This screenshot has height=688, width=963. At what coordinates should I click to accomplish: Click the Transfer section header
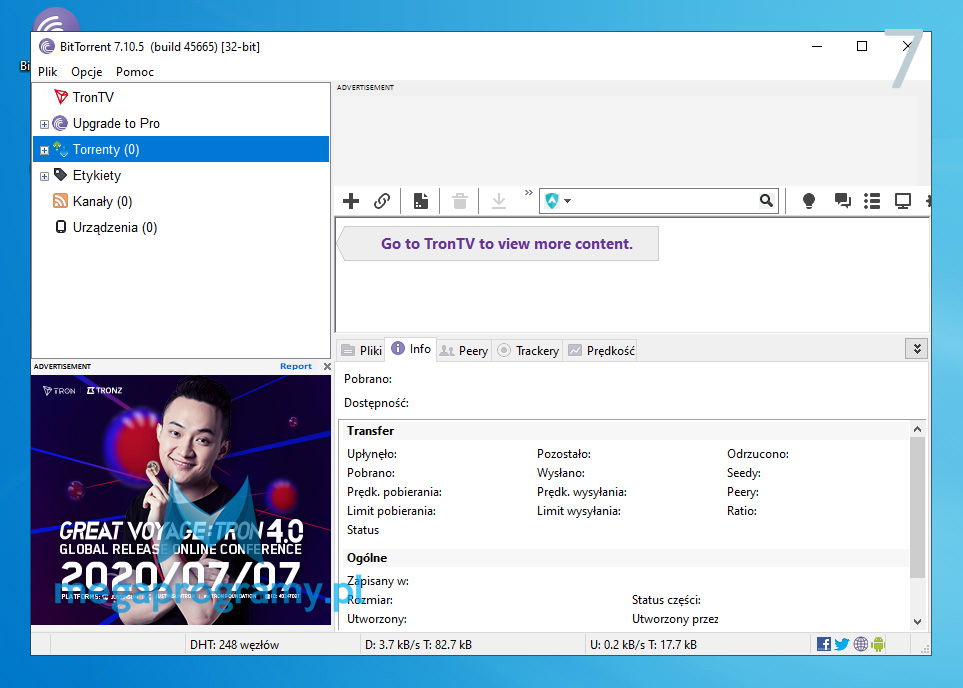coord(370,431)
